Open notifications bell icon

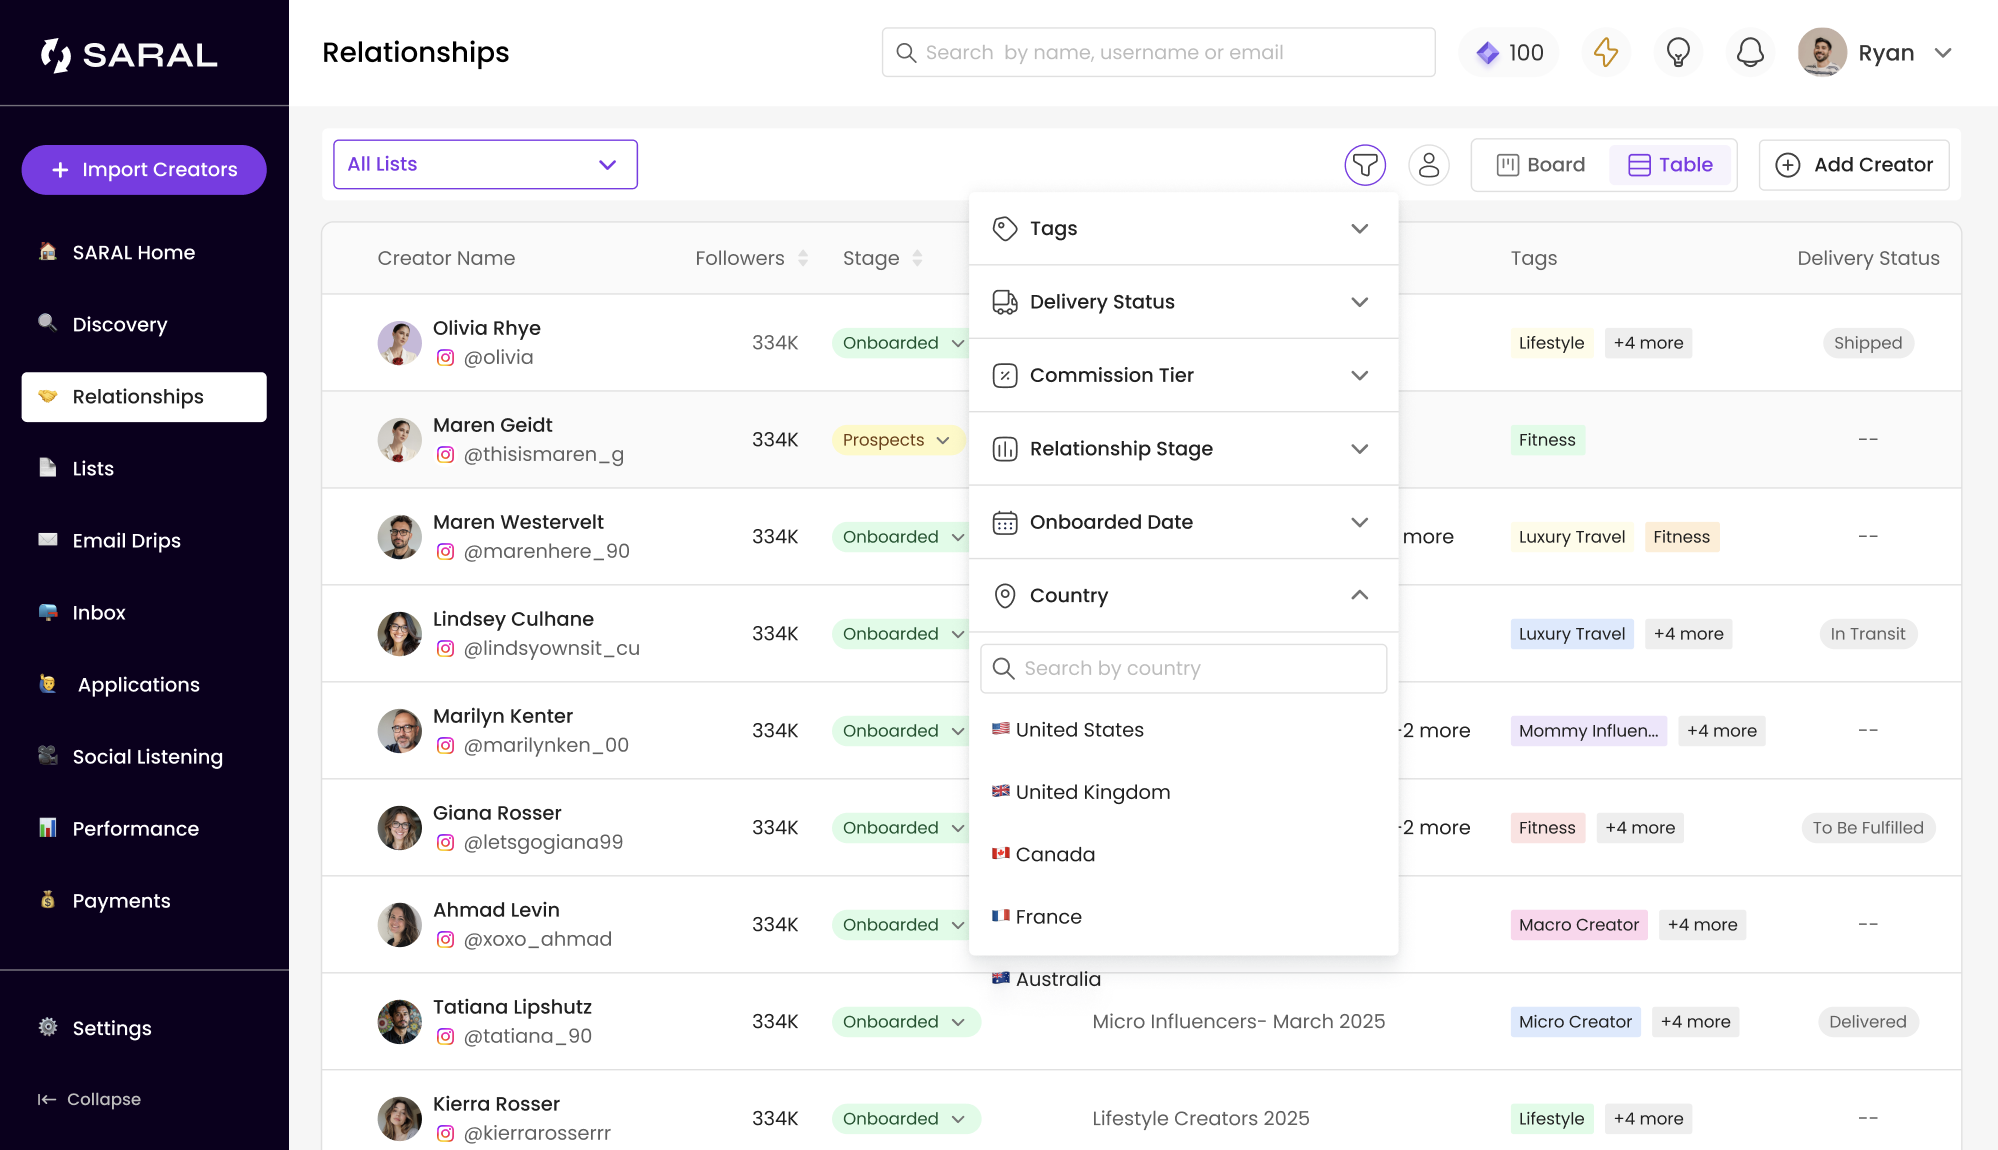point(1750,52)
